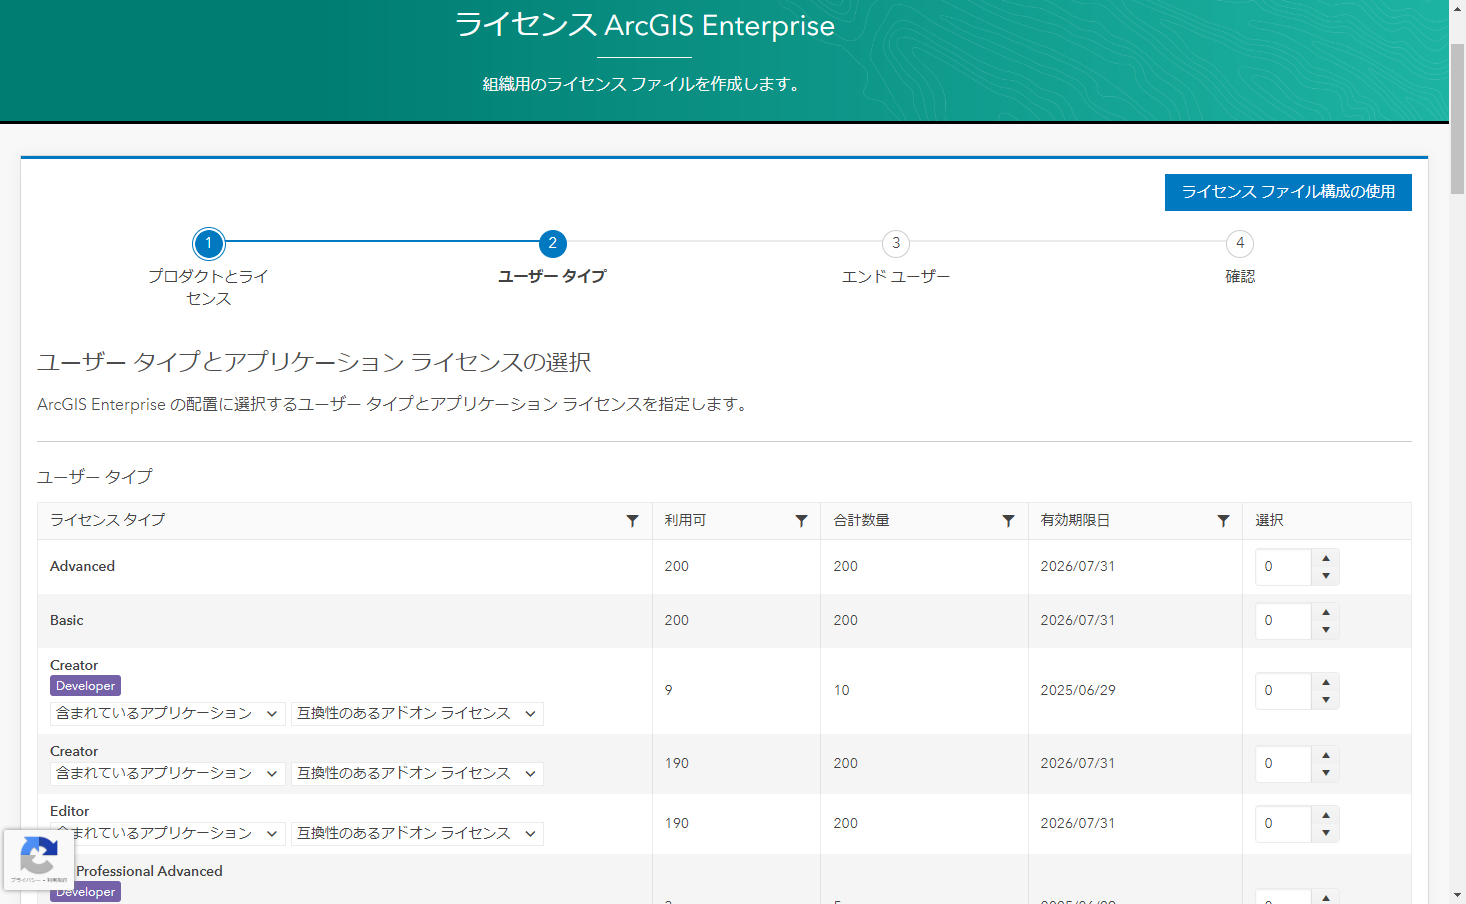
Task: Select the Professional Advanced license name
Action: tap(149, 871)
